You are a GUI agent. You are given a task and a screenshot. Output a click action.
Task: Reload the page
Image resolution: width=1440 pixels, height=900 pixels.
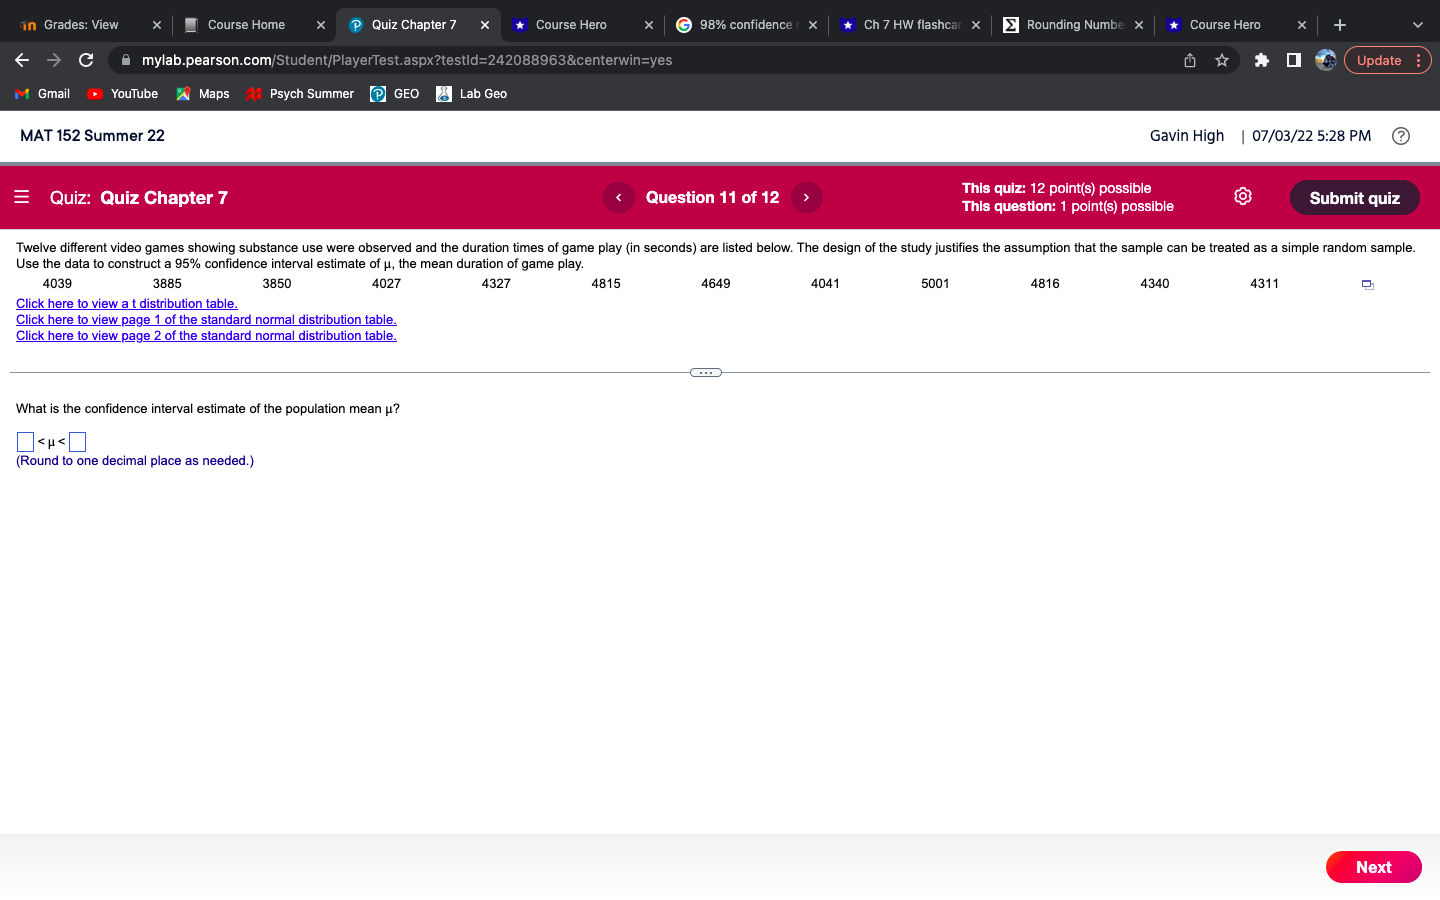86,60
